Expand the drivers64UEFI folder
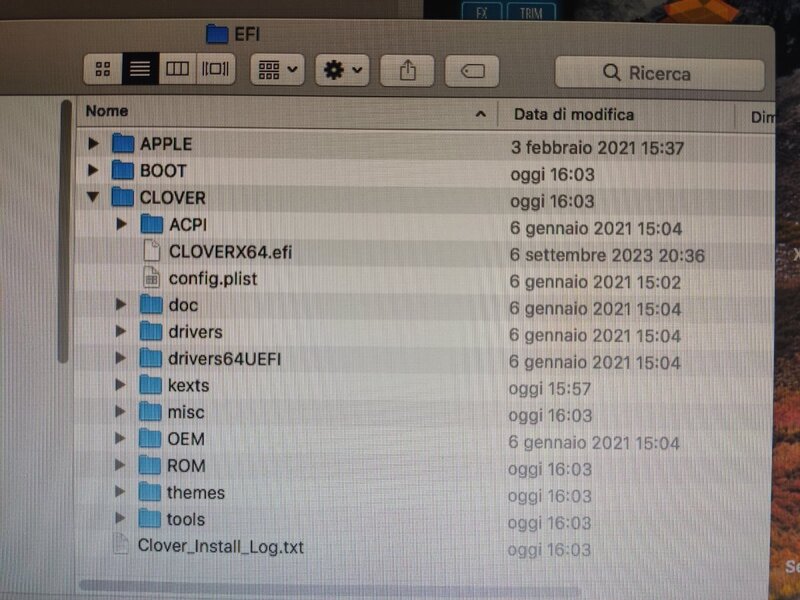The image size is (800, 600). tap(120, 358)
